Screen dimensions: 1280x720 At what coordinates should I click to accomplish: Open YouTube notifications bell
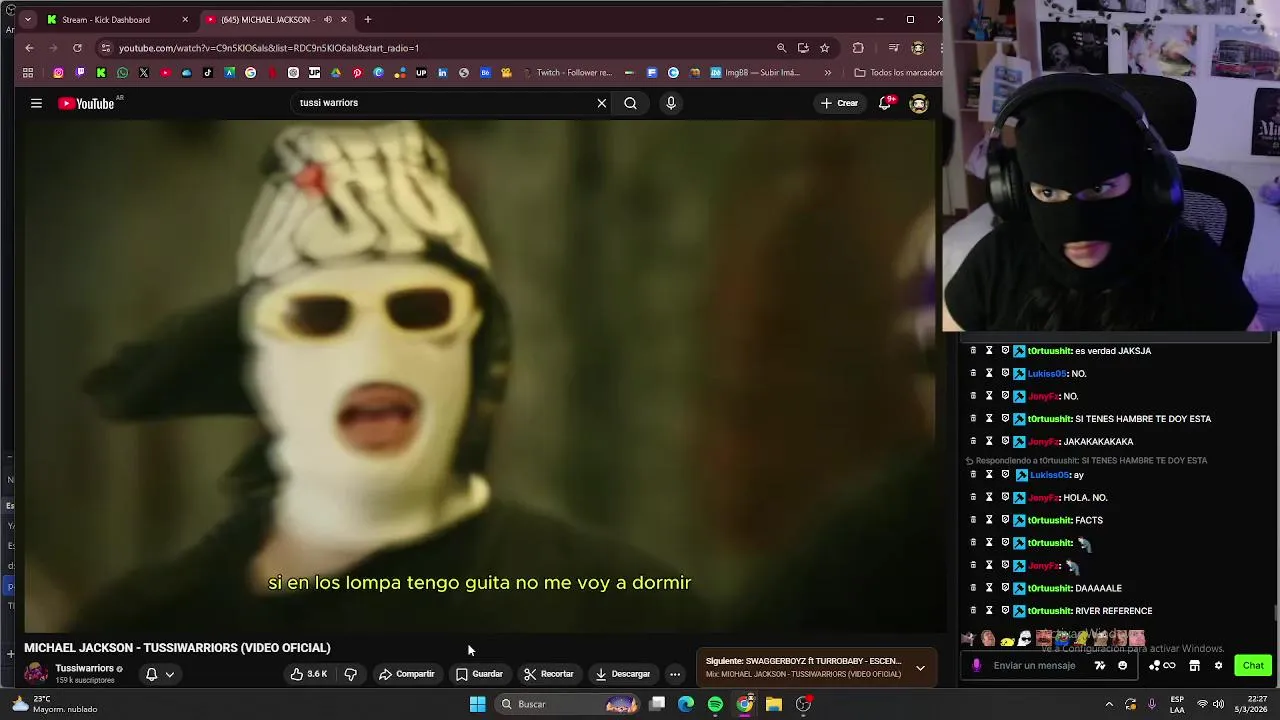885,103
